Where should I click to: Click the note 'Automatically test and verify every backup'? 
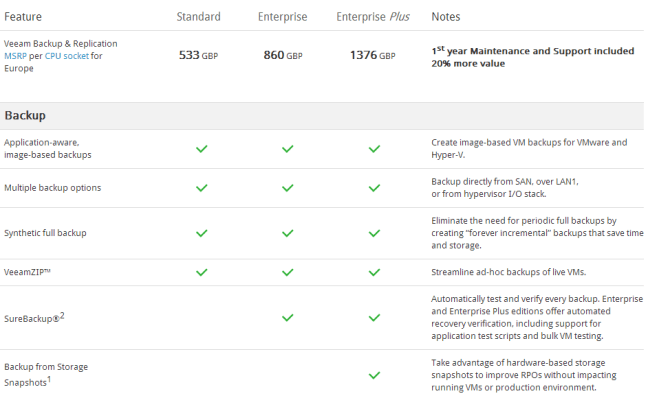pyautogui.click(x=537, y=317)
